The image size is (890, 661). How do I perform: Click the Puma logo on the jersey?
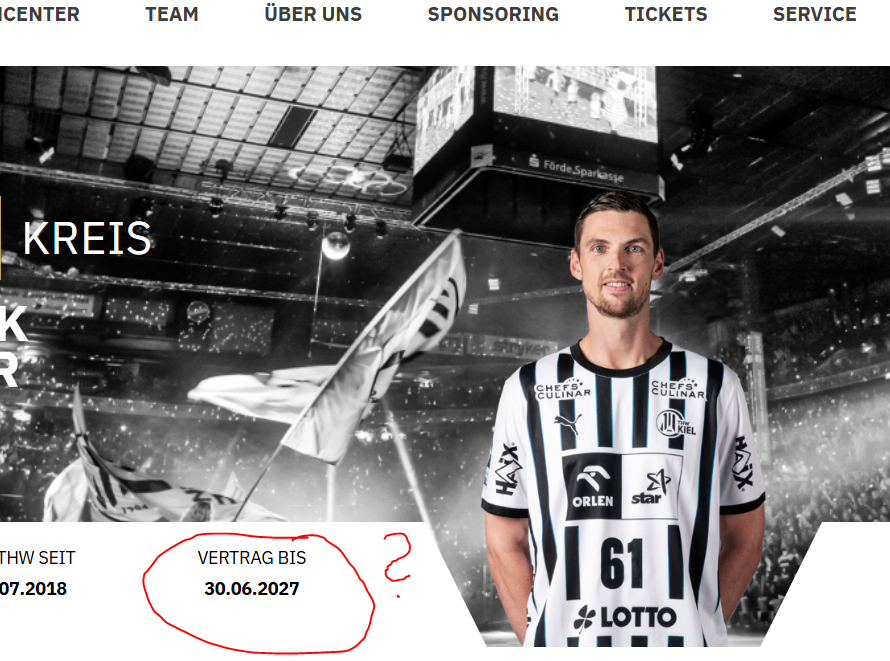click(568, 423)
